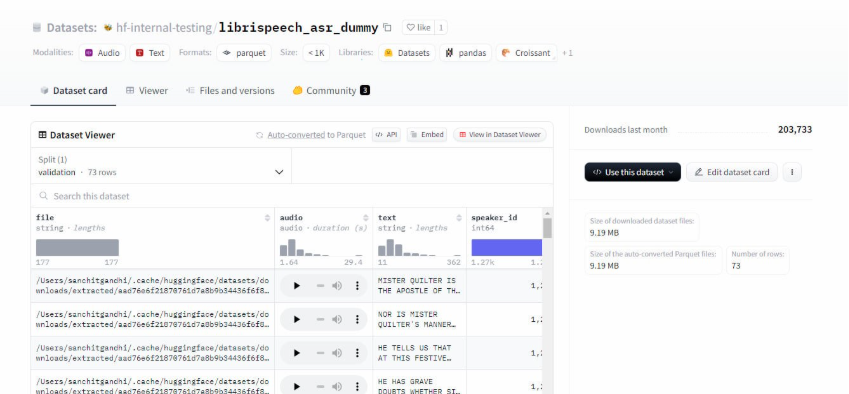Image resolution: width=849 pixels, height=394 pixels.
Task: Open the Files and versions tab
Action: point(230,90)
